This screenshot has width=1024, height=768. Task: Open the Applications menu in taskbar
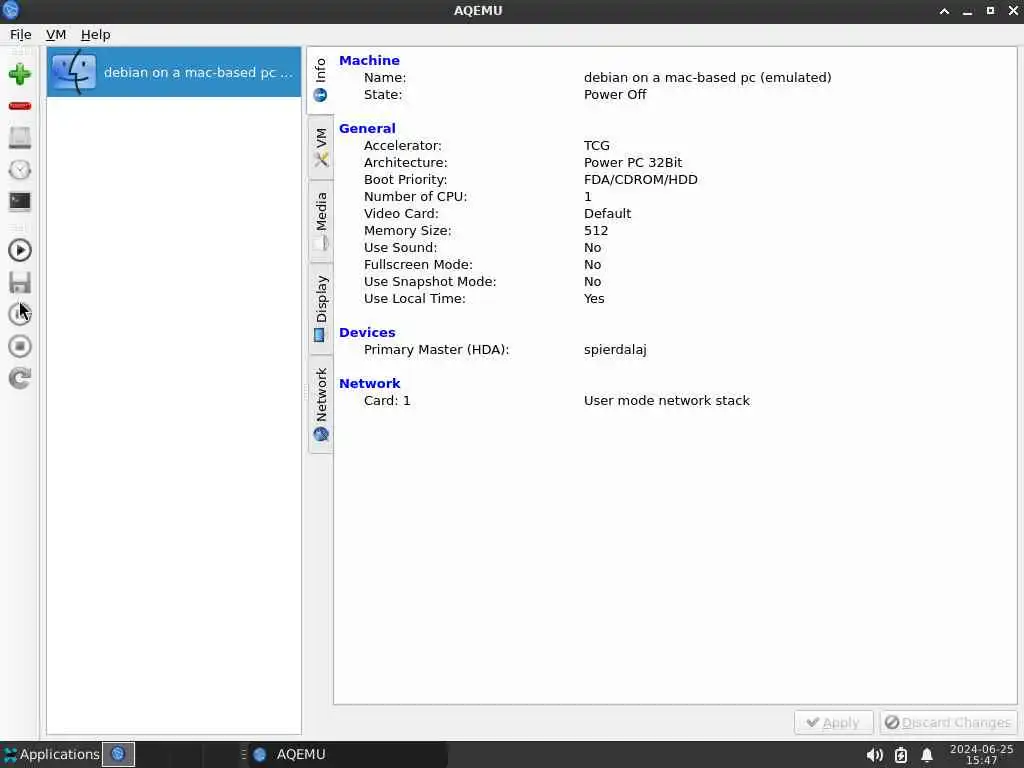point(51,754)
